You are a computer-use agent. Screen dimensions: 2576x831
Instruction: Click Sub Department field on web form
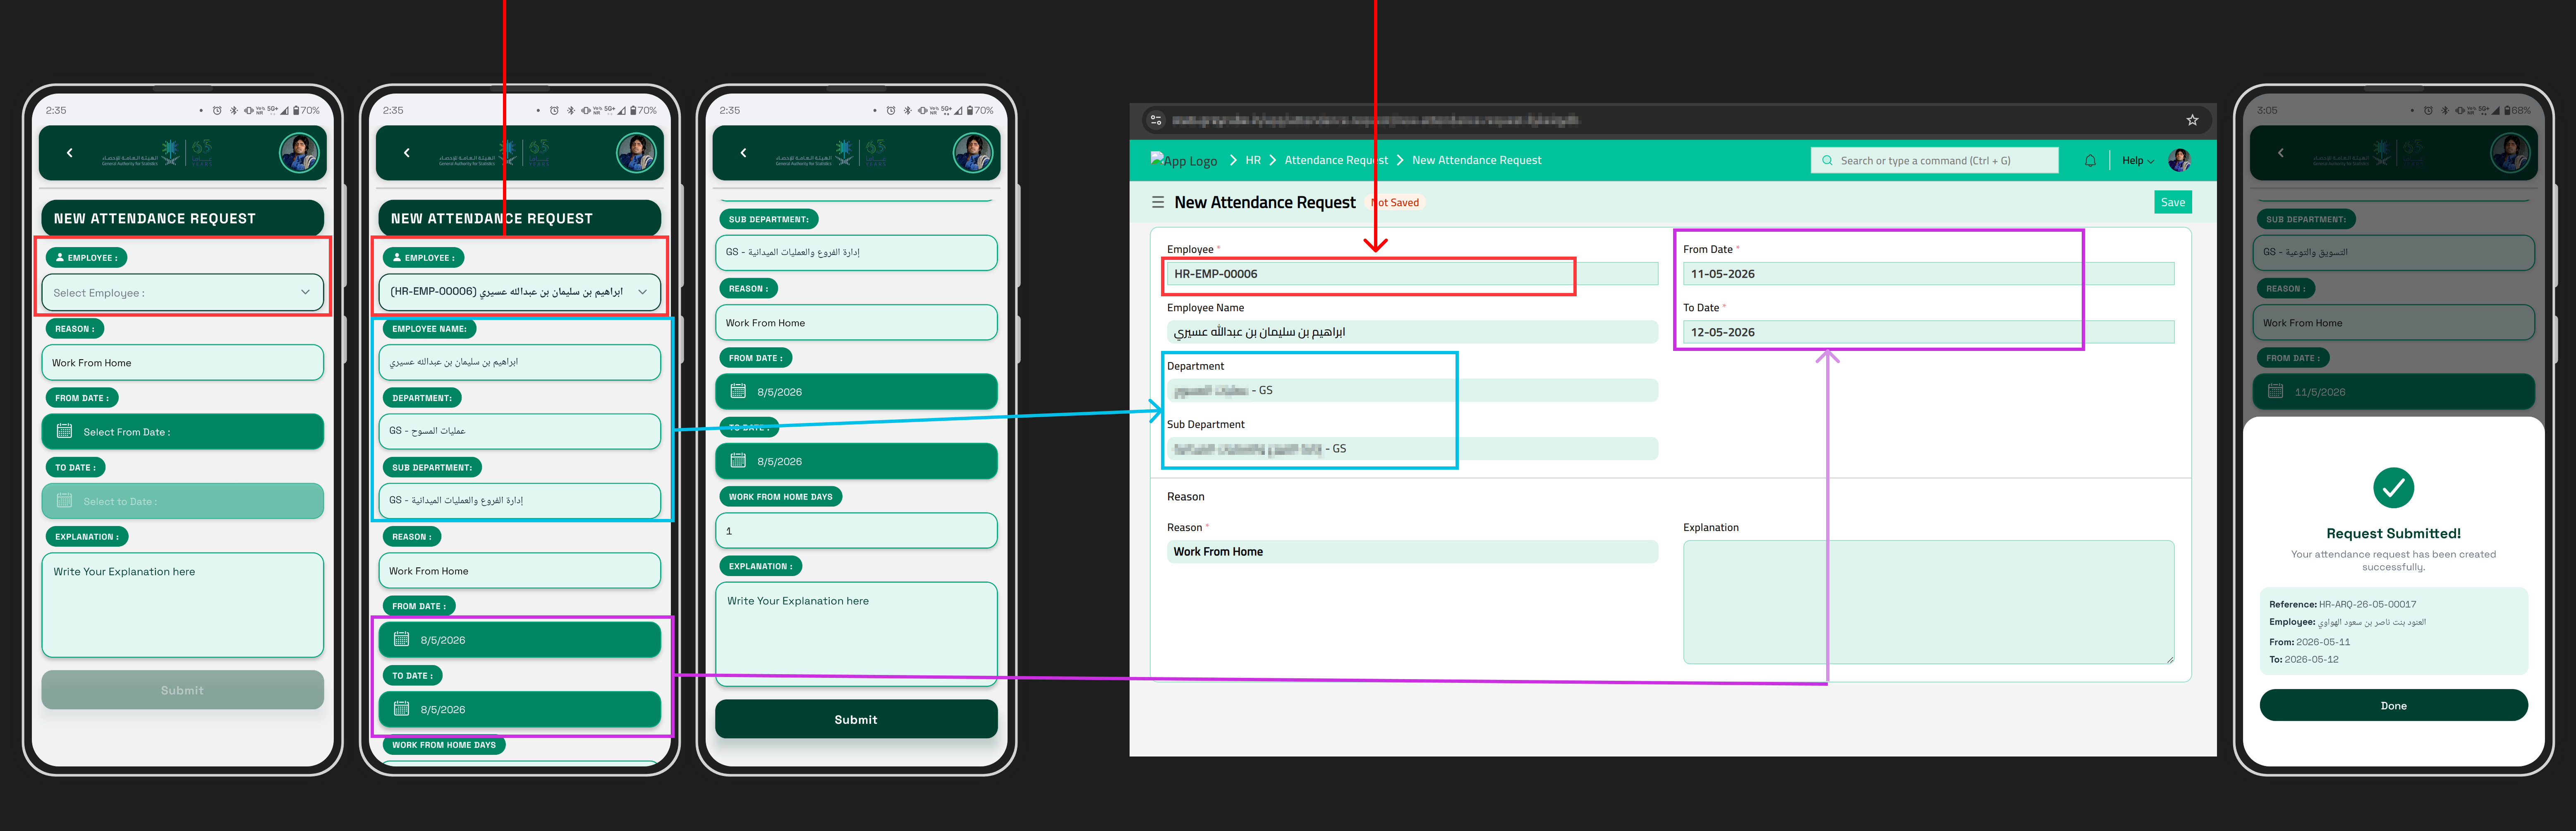click(x=1412, y=449)
